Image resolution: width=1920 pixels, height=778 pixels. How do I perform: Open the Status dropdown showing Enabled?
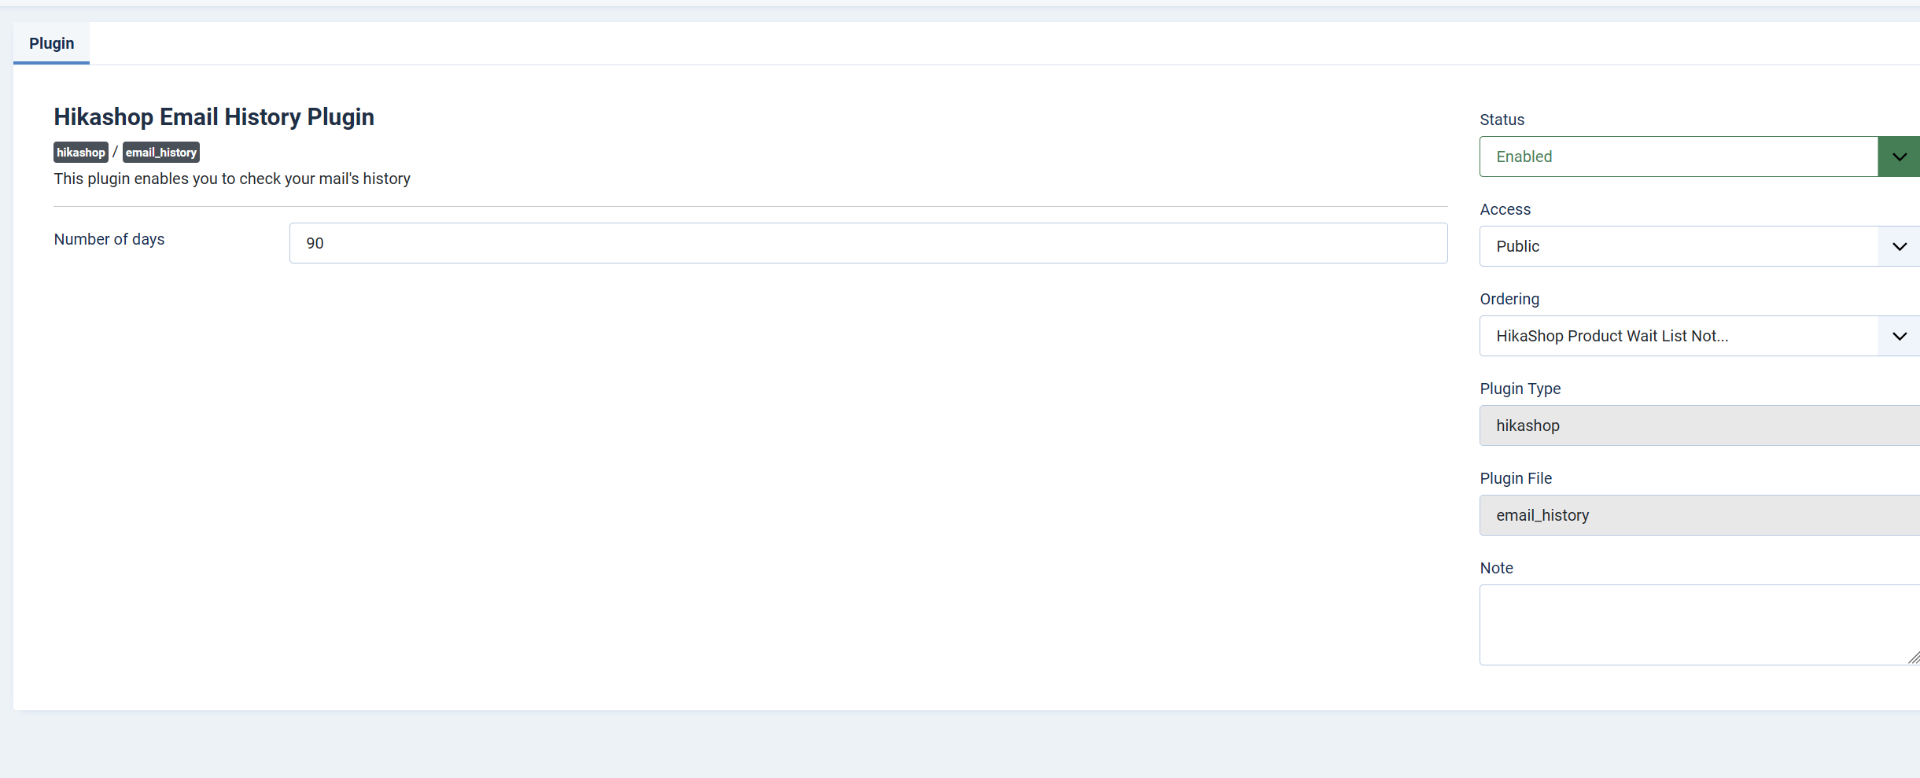pyautogui.click(x=1699, y=157)
